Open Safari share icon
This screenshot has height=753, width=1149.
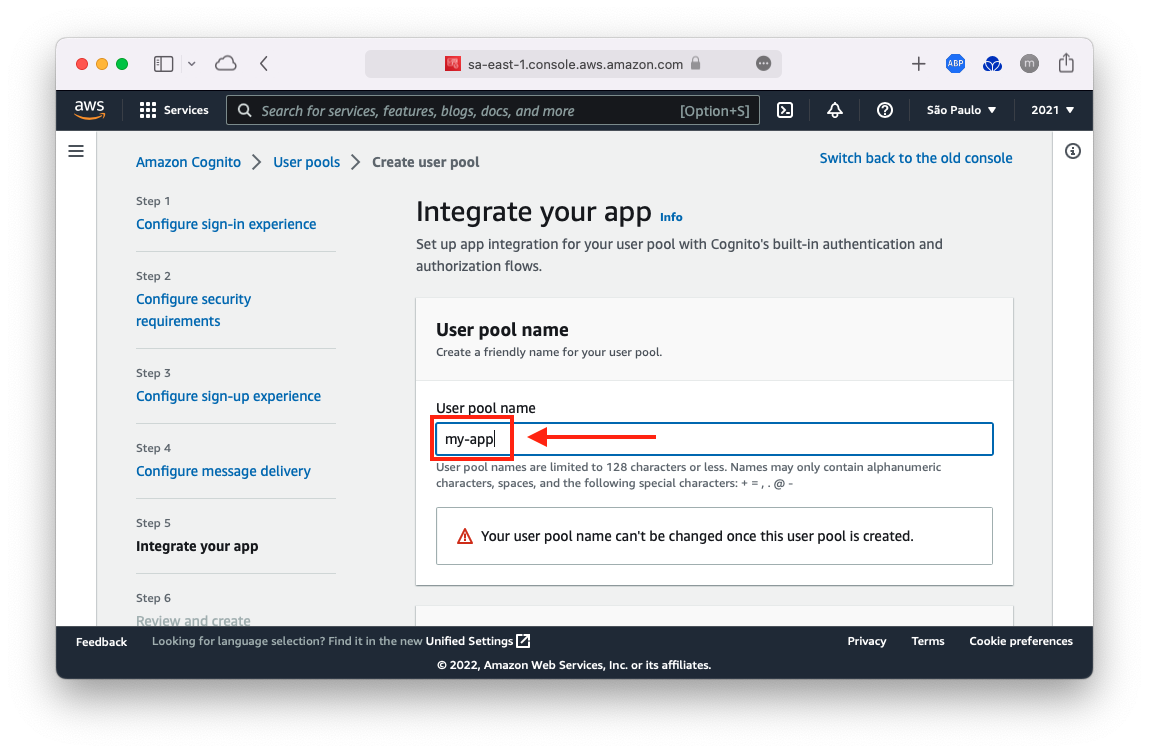pyautogui.click(x=1066, y=63)
